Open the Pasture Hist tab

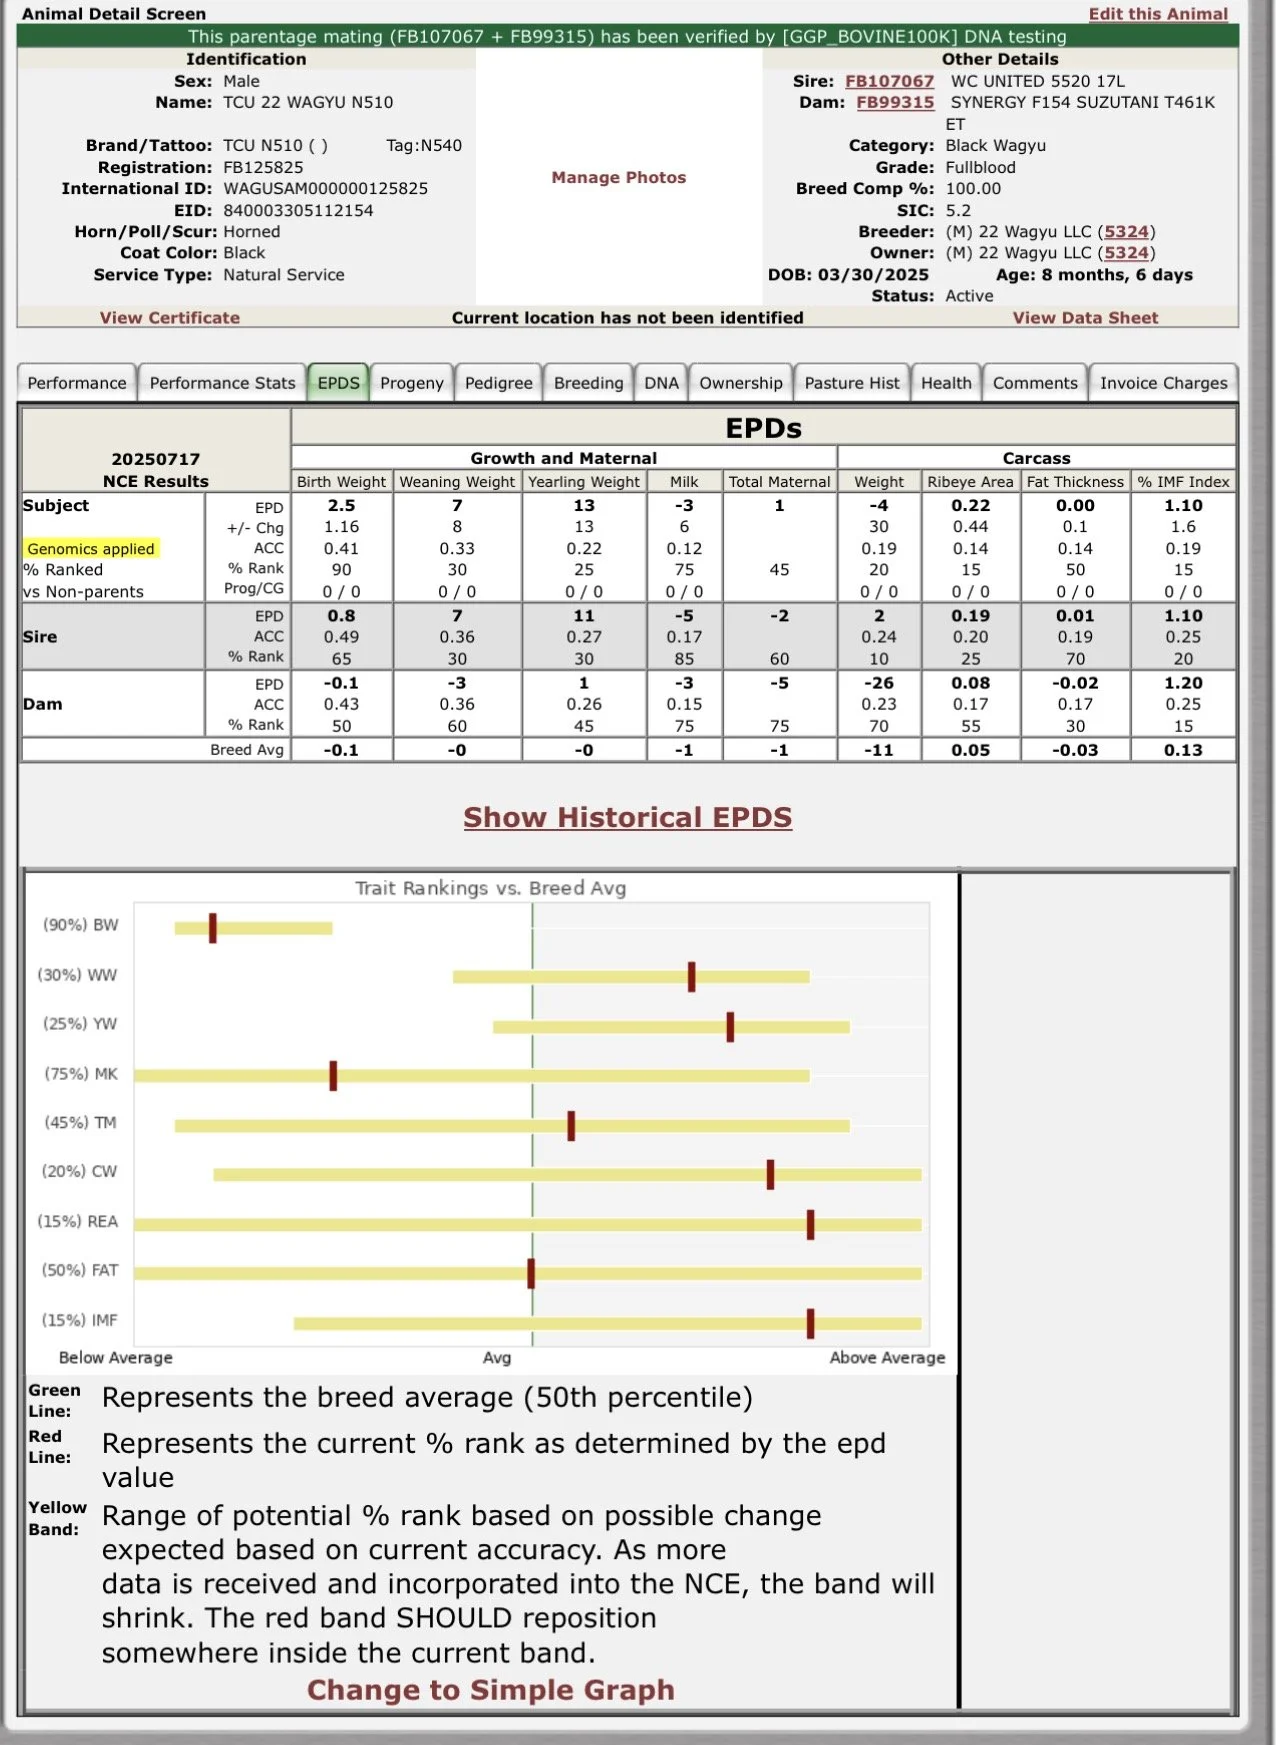(852, 383)
